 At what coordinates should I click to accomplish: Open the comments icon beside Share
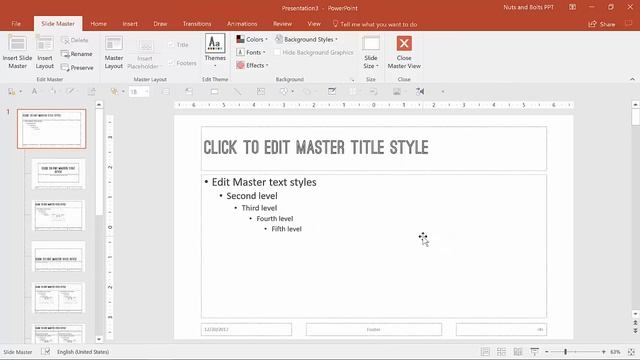point(629,24)
